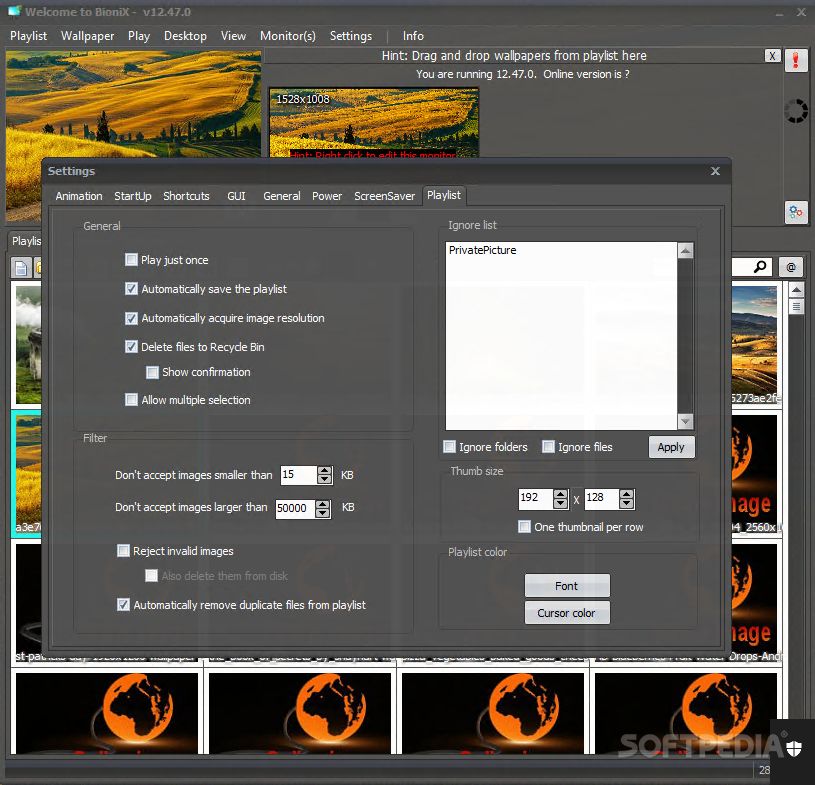
Task: Click the large wallpaper preview image
Action: (133, 104)
